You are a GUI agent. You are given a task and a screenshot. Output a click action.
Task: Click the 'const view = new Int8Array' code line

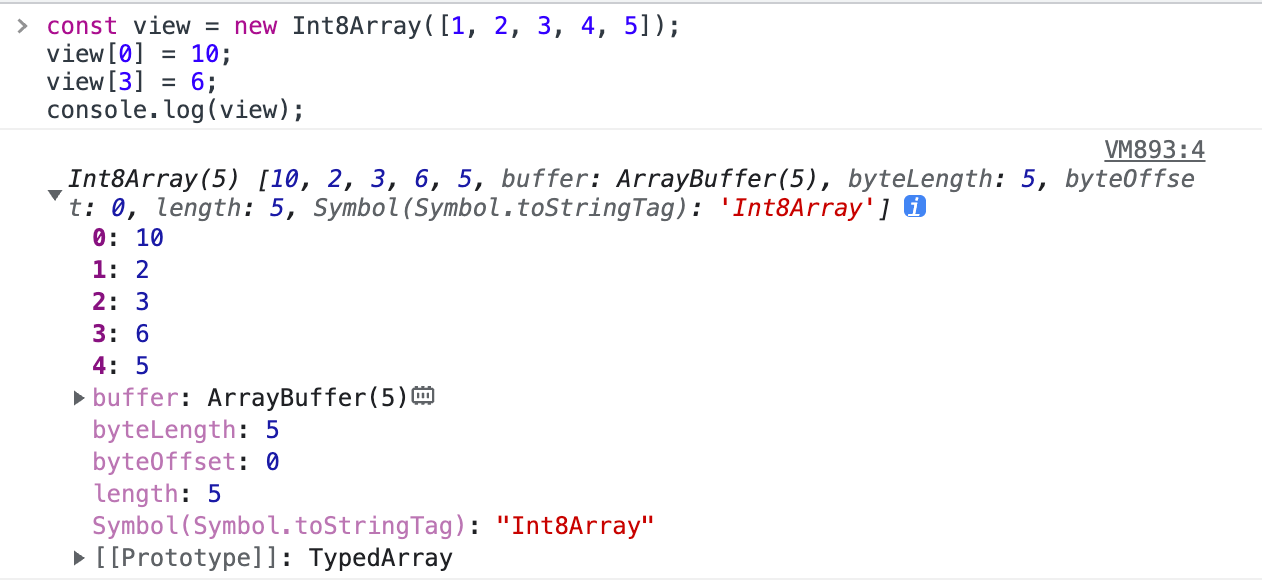363,26
